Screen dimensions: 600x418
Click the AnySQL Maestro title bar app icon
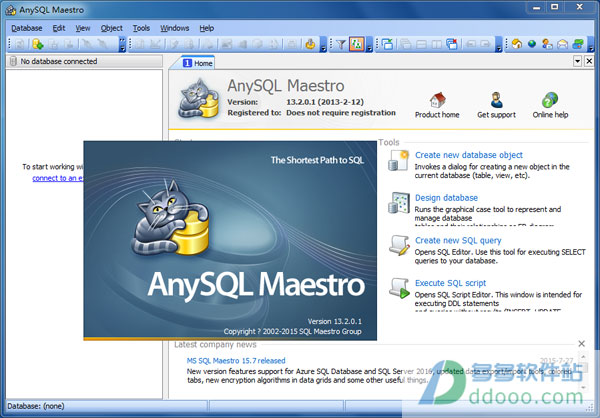[11, 10]
